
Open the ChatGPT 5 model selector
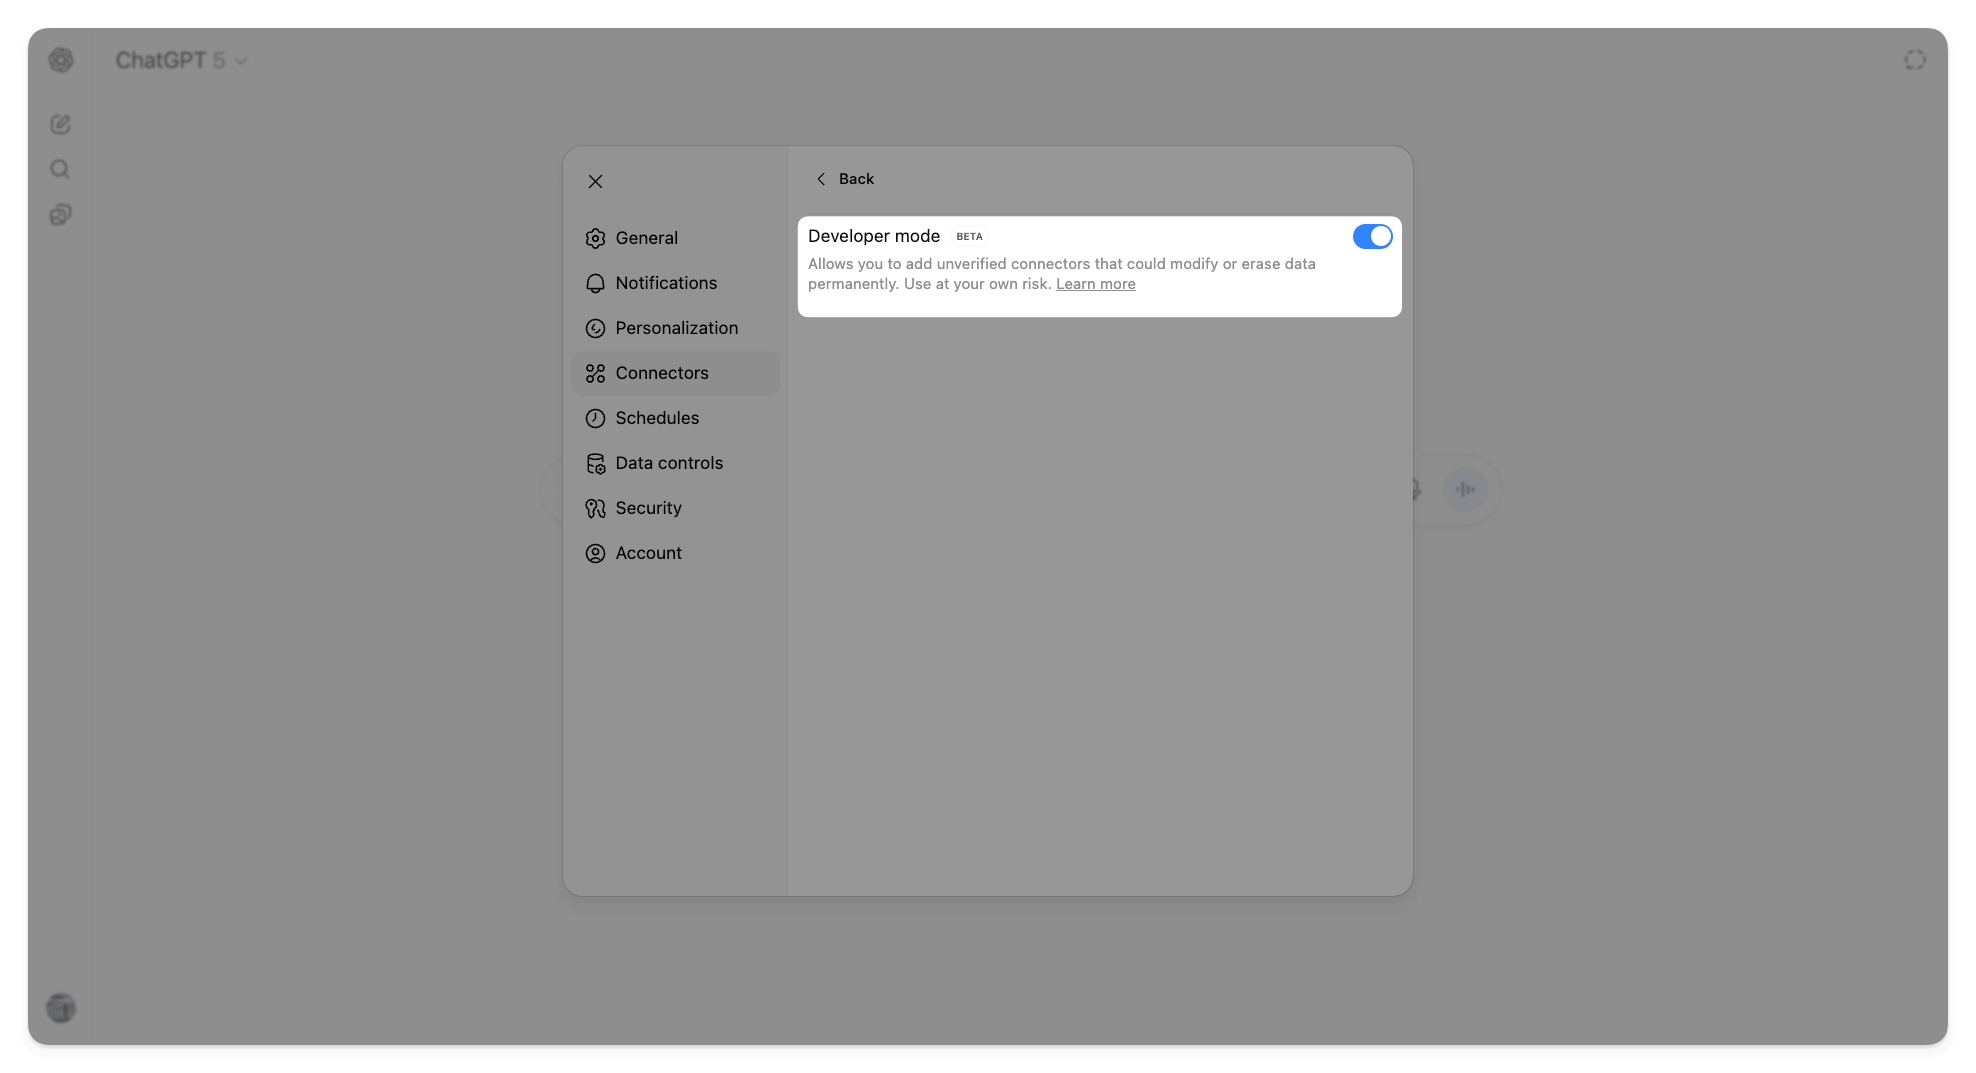[x=182, y=60]
